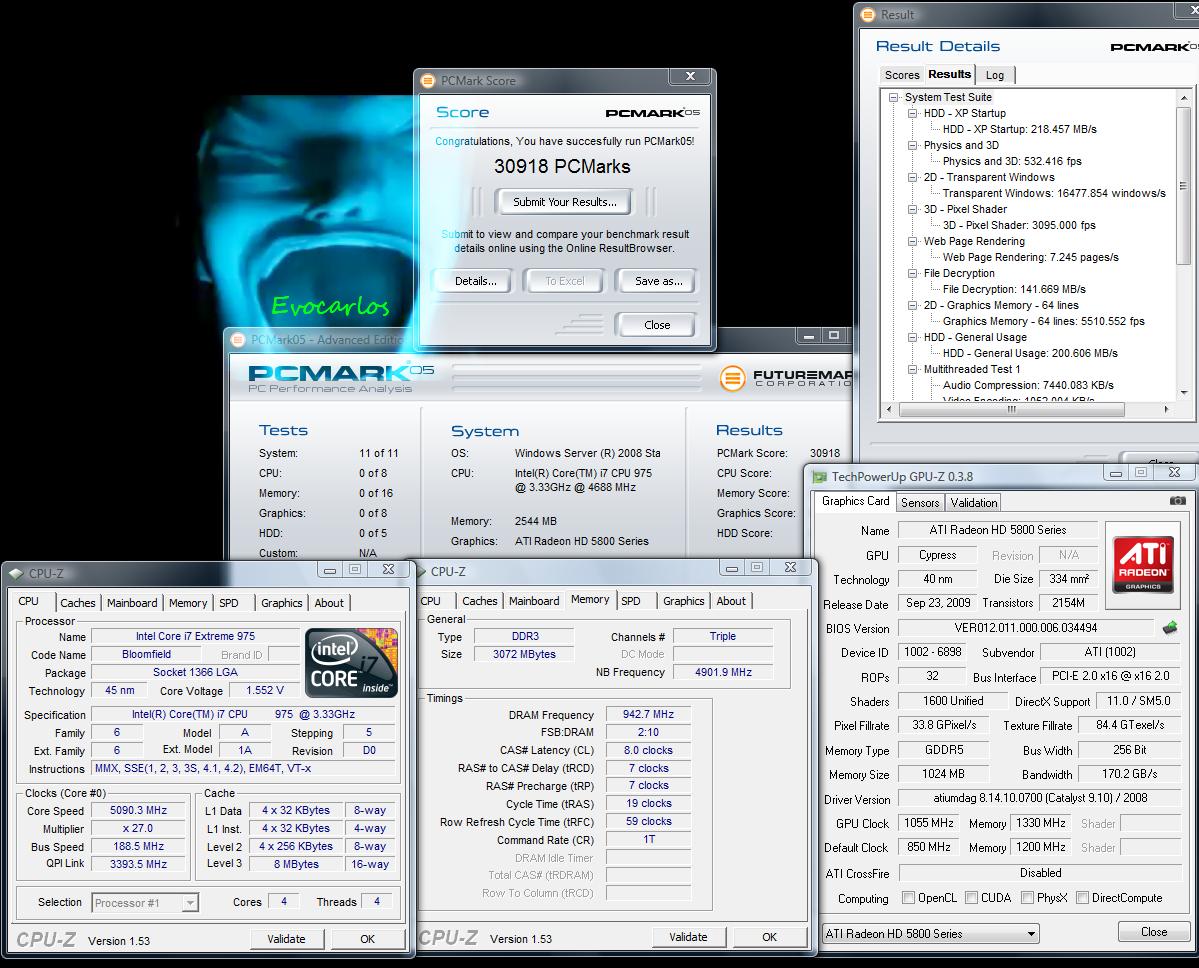Viewport: 1199px width, 968px height.
Task: Collapse the Web Page Rendering node
Action: point(912,242)
